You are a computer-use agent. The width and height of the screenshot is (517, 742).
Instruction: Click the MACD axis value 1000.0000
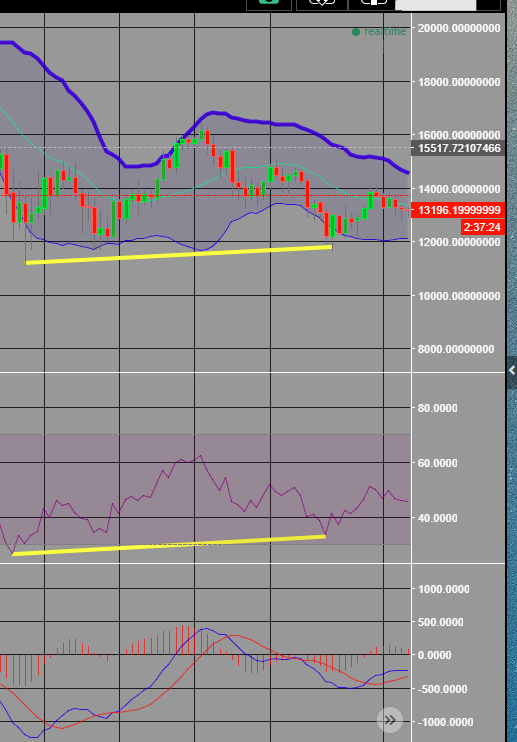(x=444, y=589)
